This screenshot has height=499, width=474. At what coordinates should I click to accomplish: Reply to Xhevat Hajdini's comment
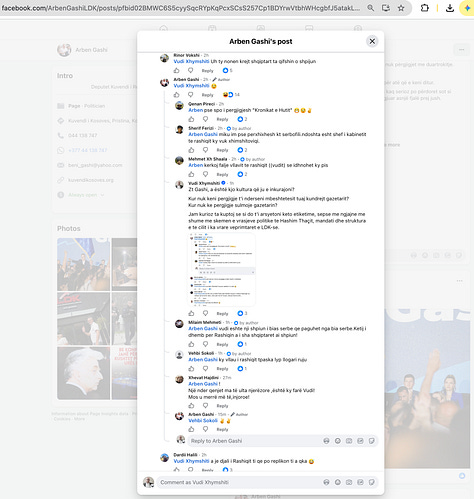pyautogui.click(x=222, y=406)
